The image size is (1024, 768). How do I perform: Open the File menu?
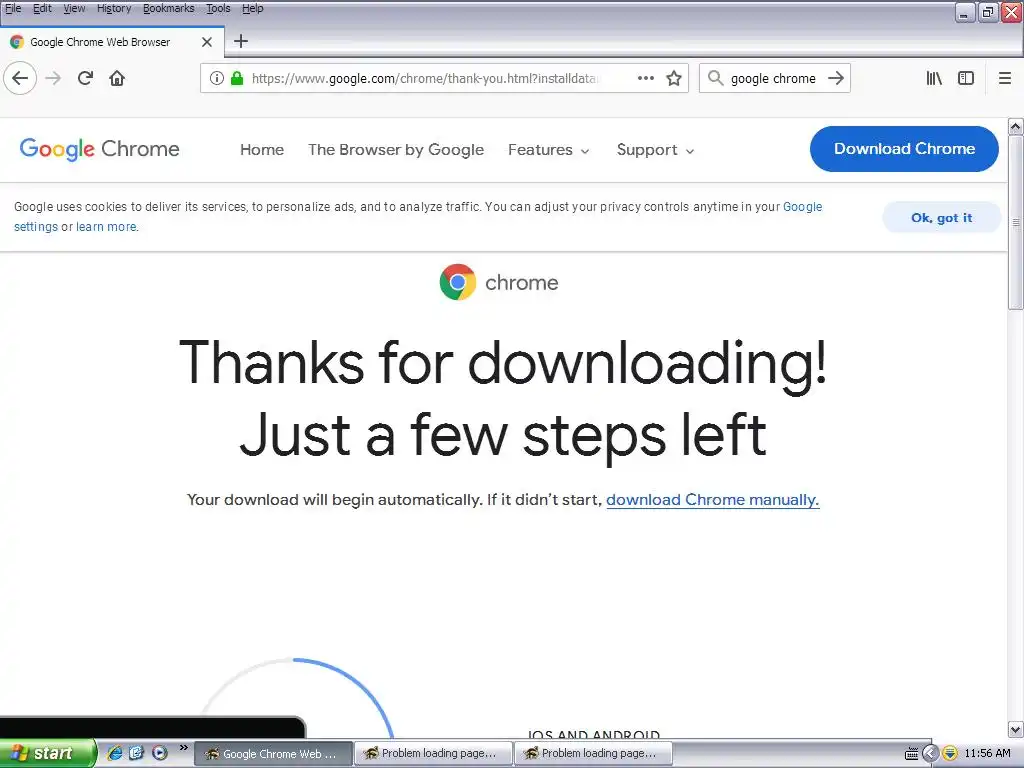click(13, 8)
